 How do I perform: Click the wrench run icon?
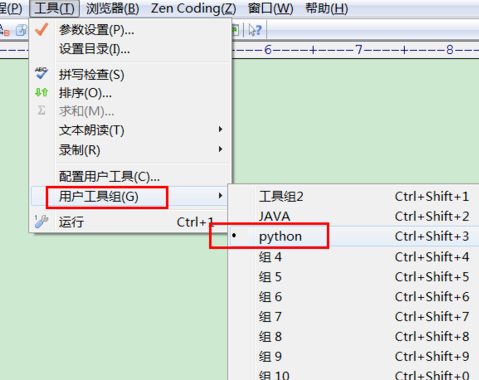(x=41, y=221)
